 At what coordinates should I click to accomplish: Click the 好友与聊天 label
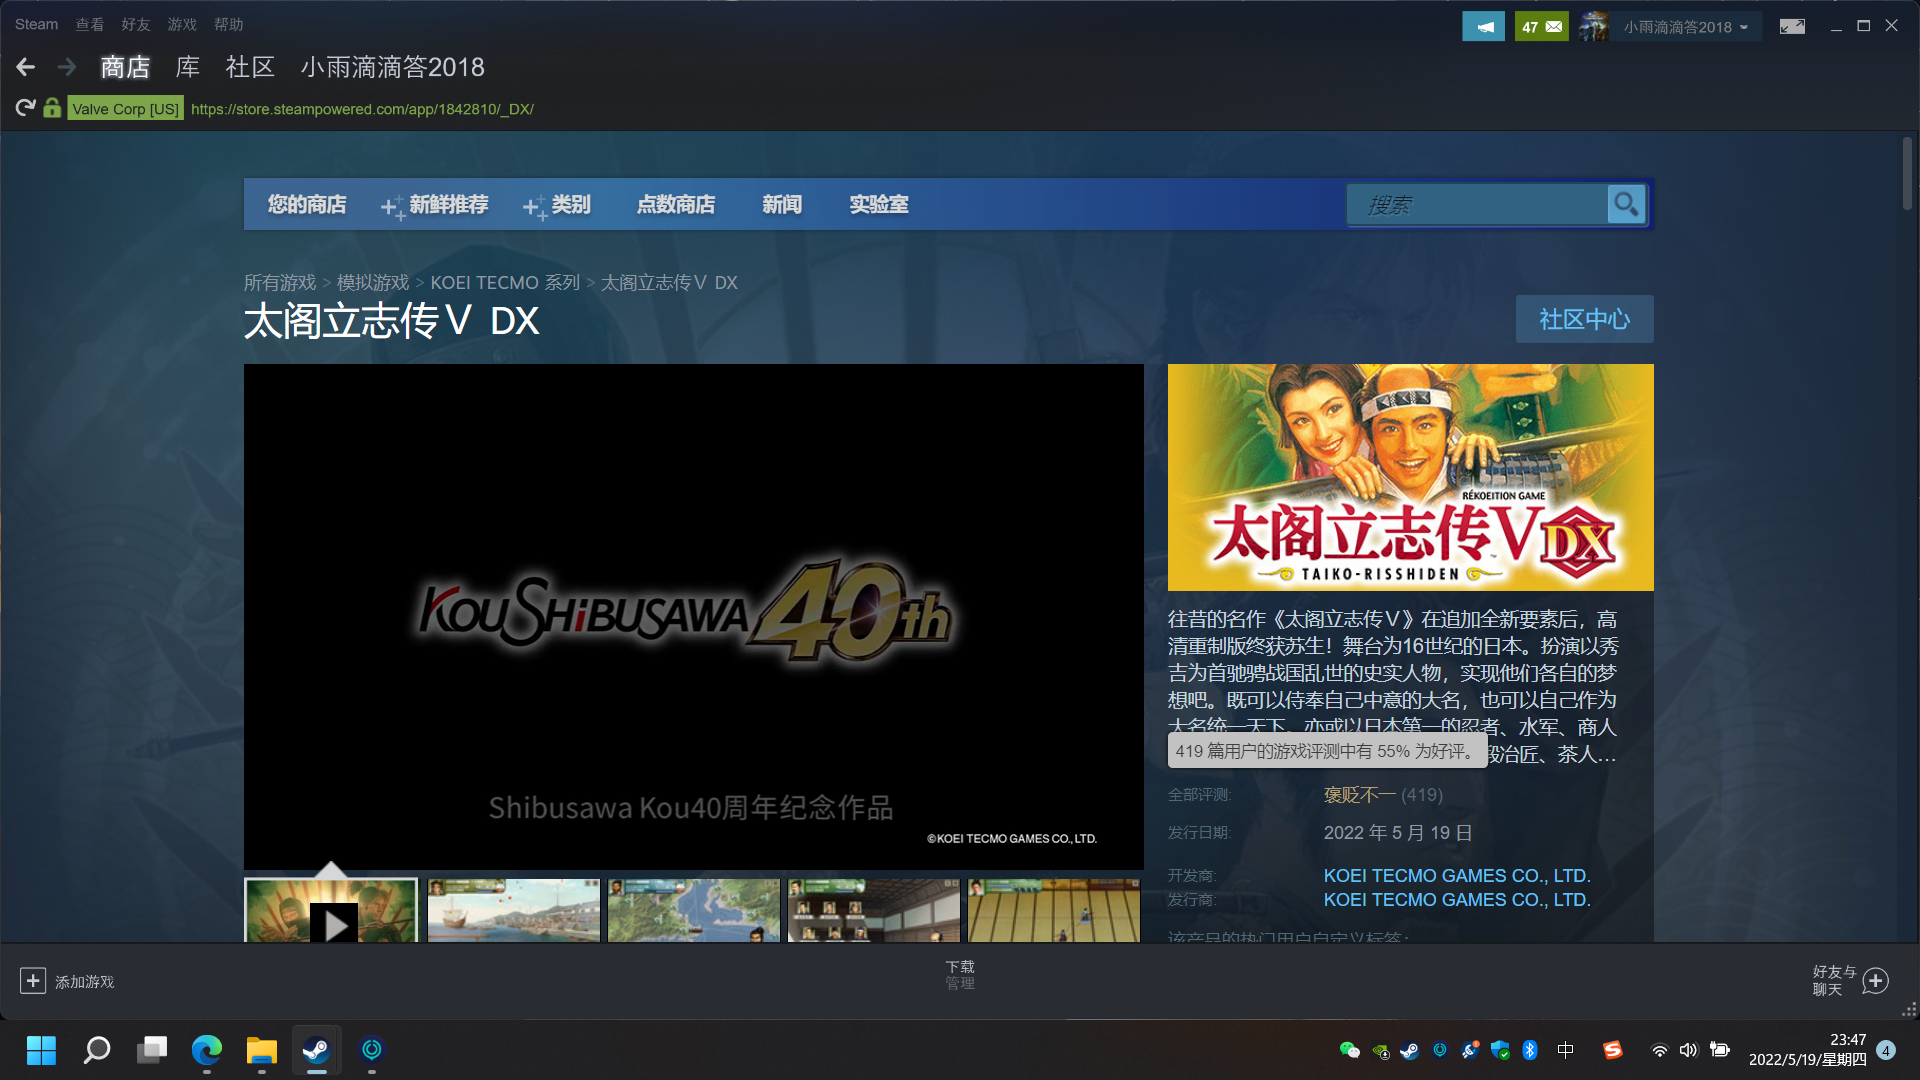pyautogui.click(x=1834, y=980)
